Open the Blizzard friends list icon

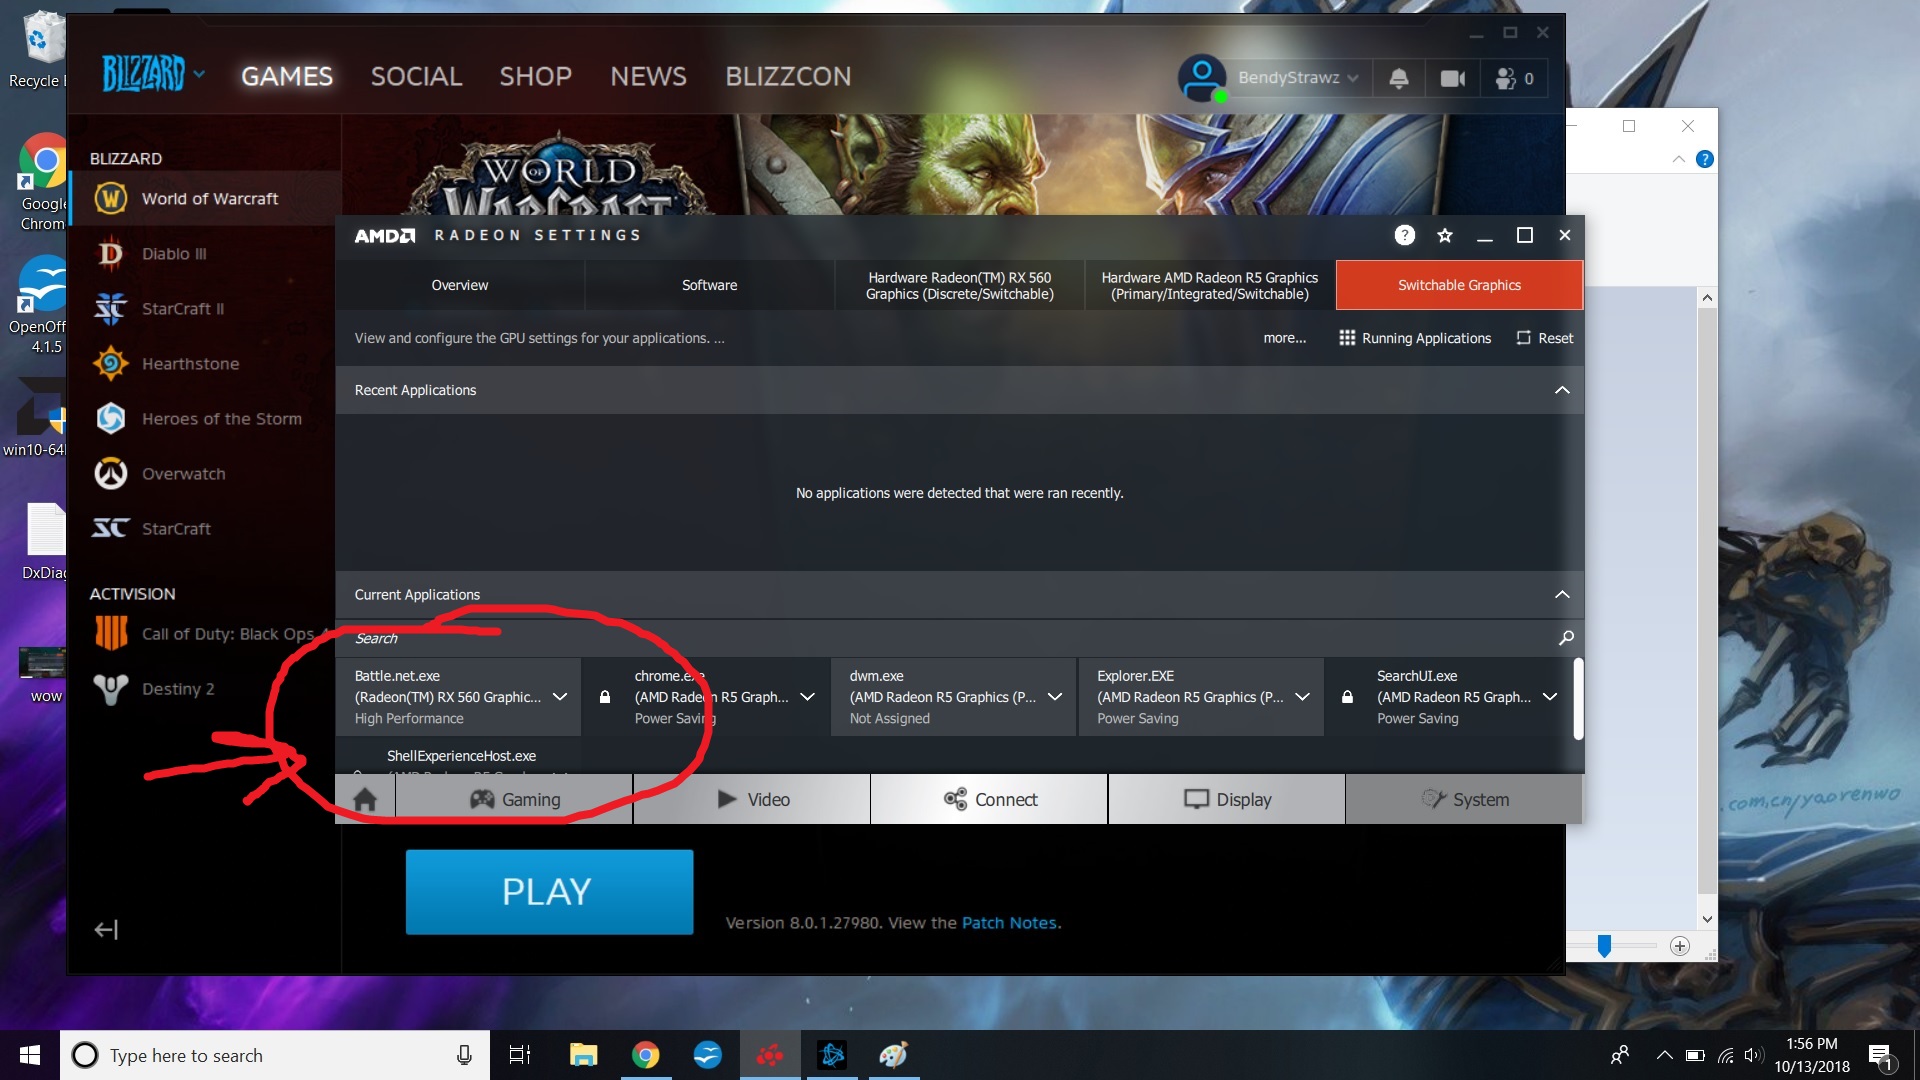point(1515,78)
